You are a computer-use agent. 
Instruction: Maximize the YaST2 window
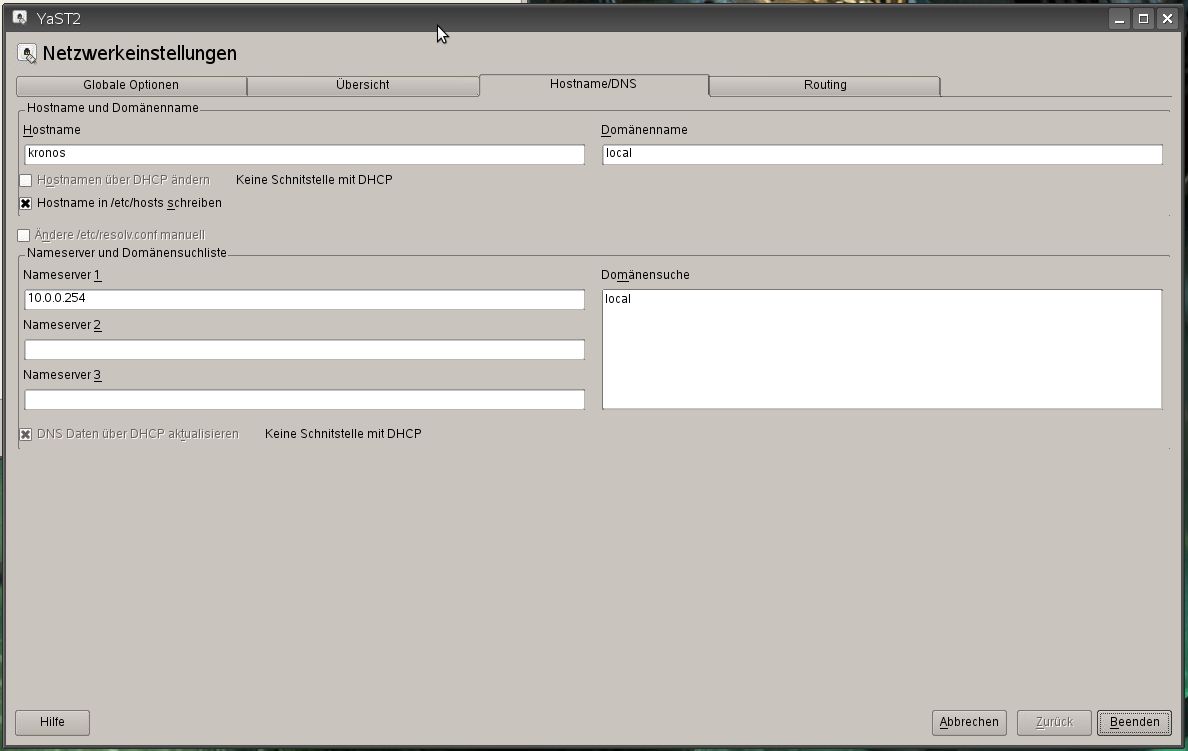(1144, 19)
